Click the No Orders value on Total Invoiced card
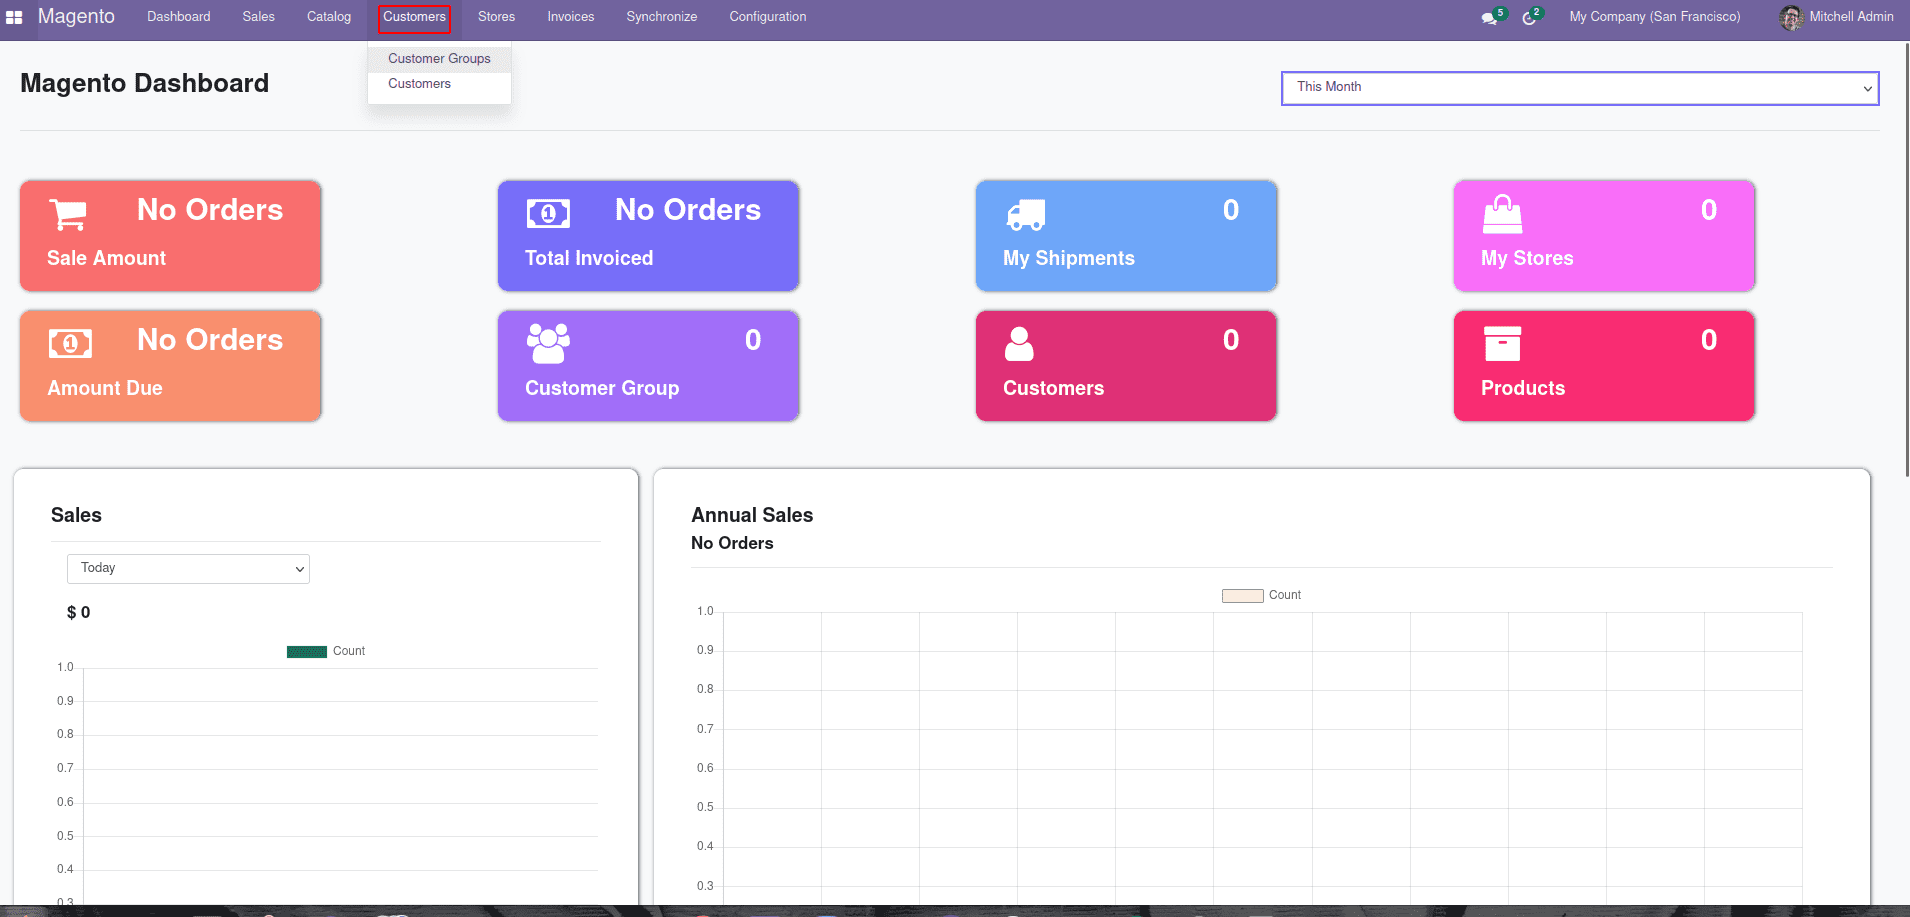 point(688,210)
